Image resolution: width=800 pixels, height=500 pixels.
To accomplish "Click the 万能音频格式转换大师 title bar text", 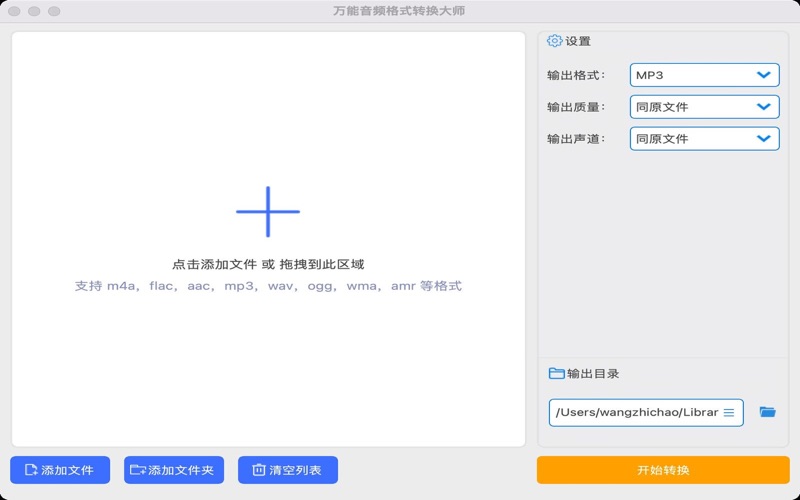I will (399, 11).
